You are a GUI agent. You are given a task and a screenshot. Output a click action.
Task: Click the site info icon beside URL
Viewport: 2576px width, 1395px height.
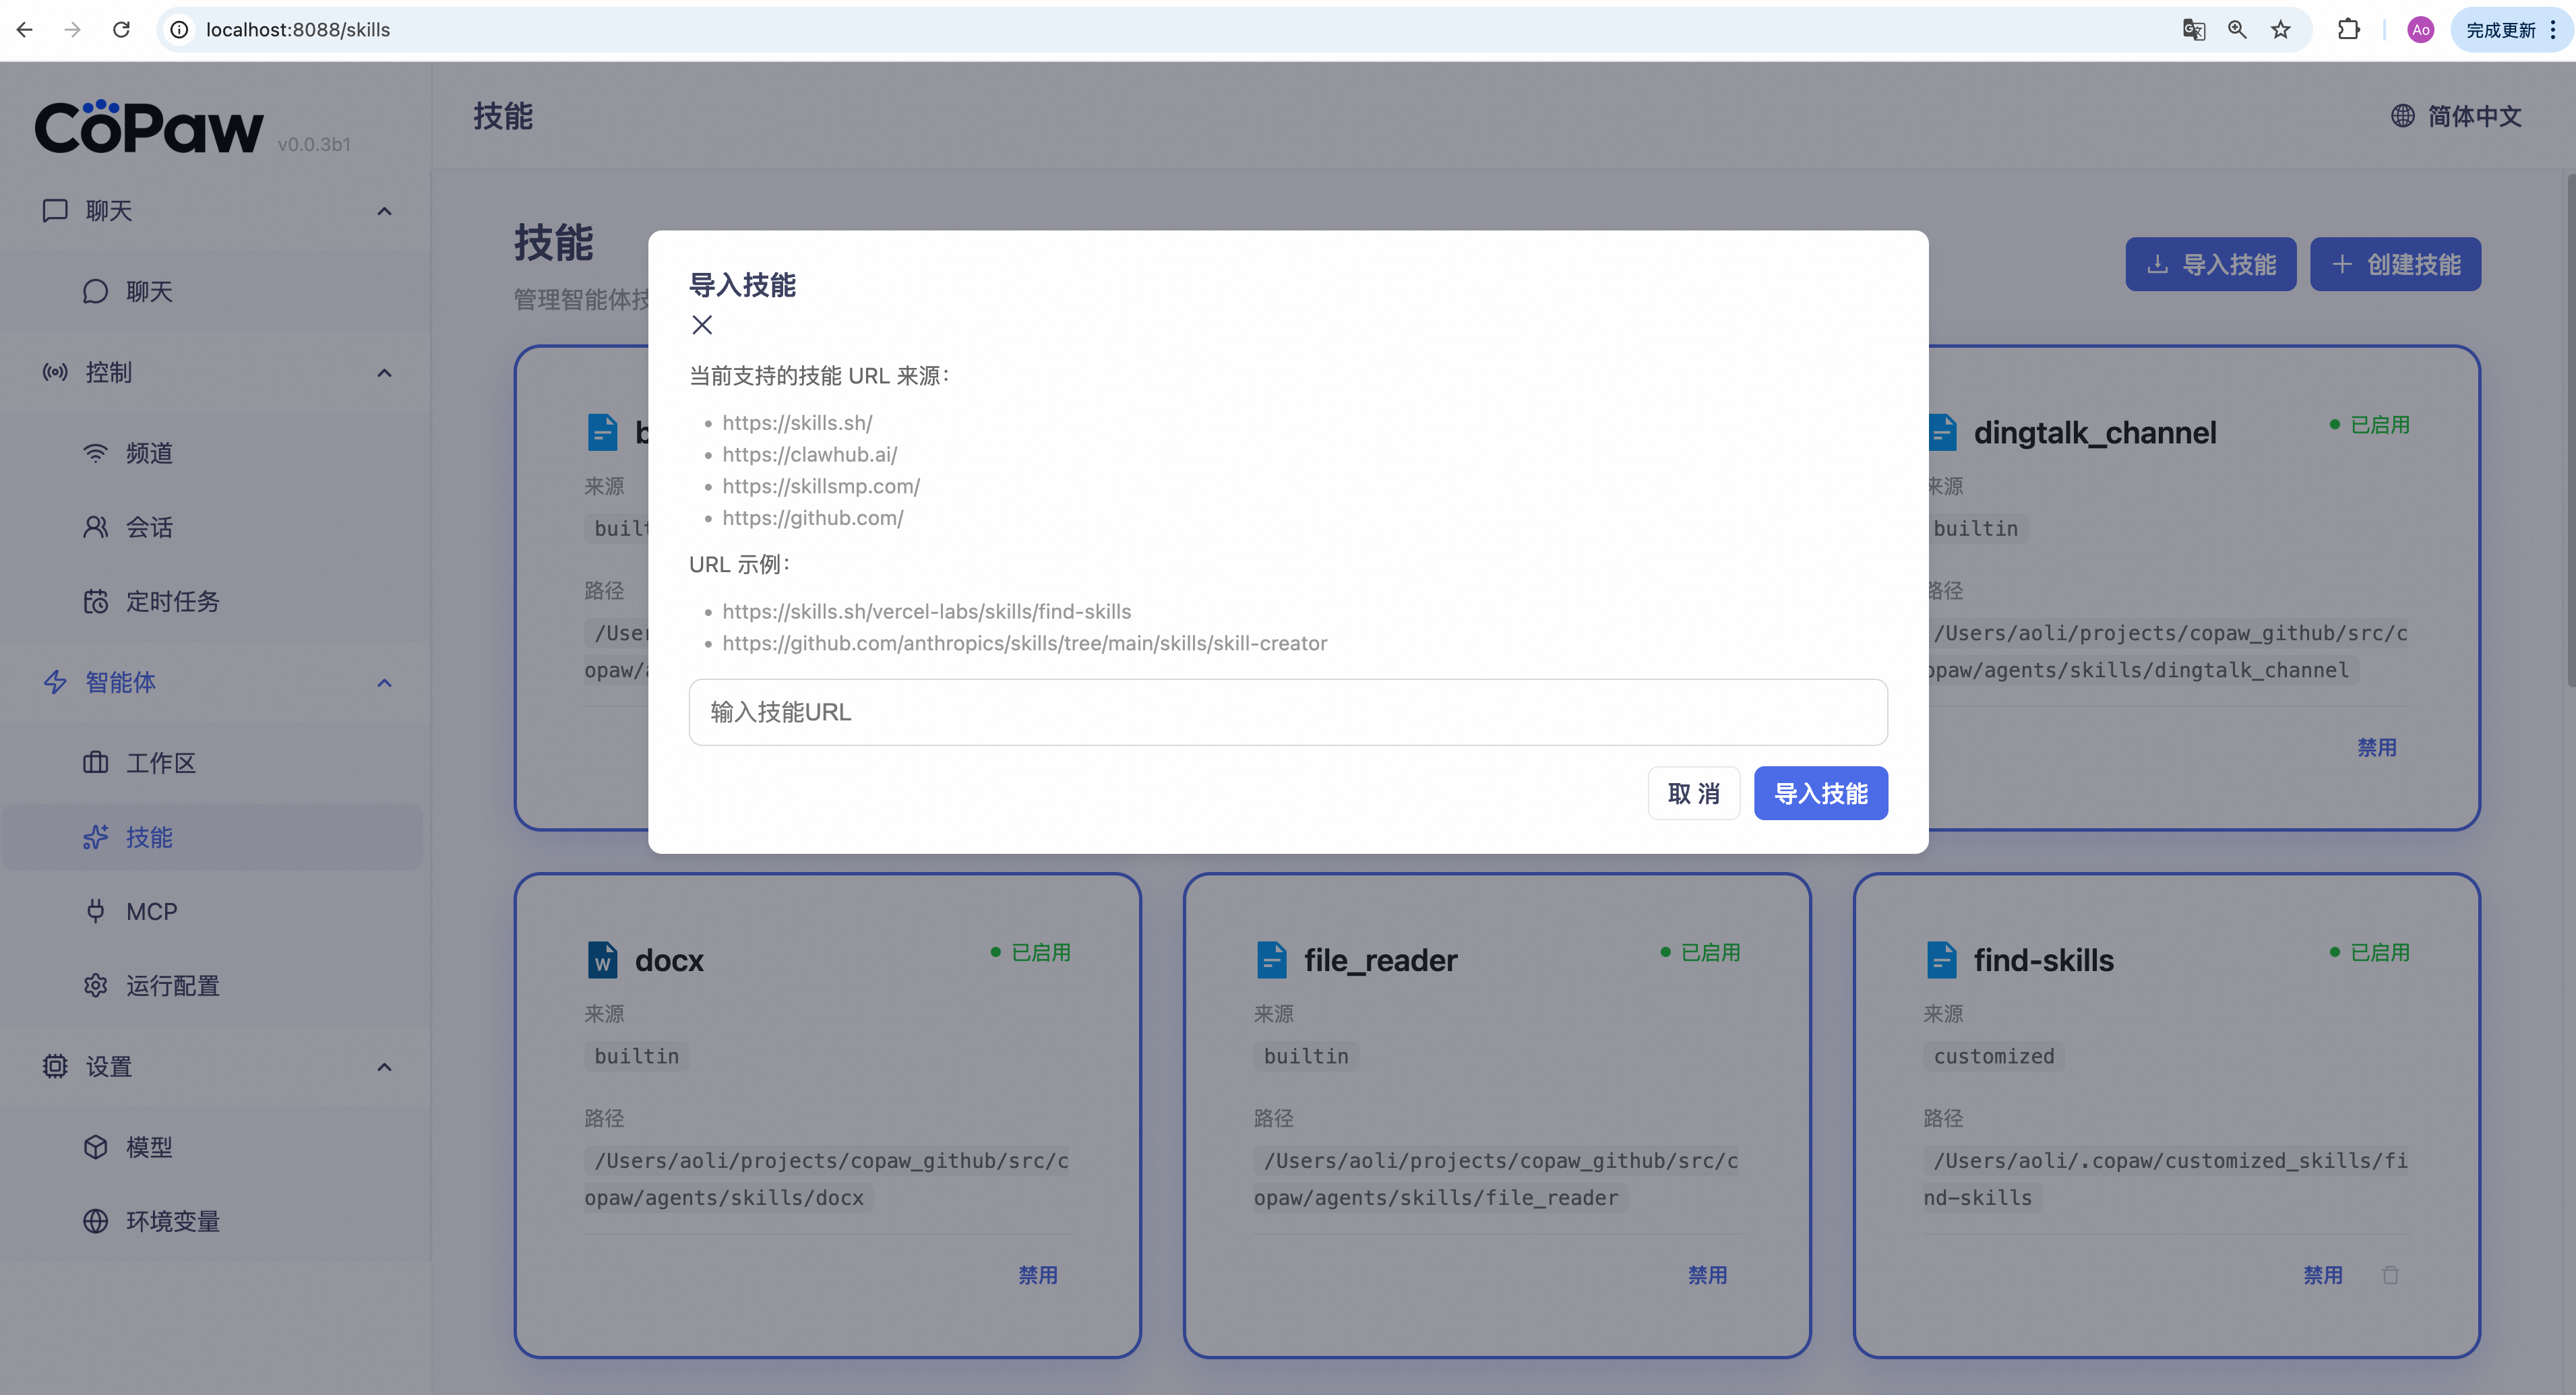pyautogui.click(x=180, y=30)
